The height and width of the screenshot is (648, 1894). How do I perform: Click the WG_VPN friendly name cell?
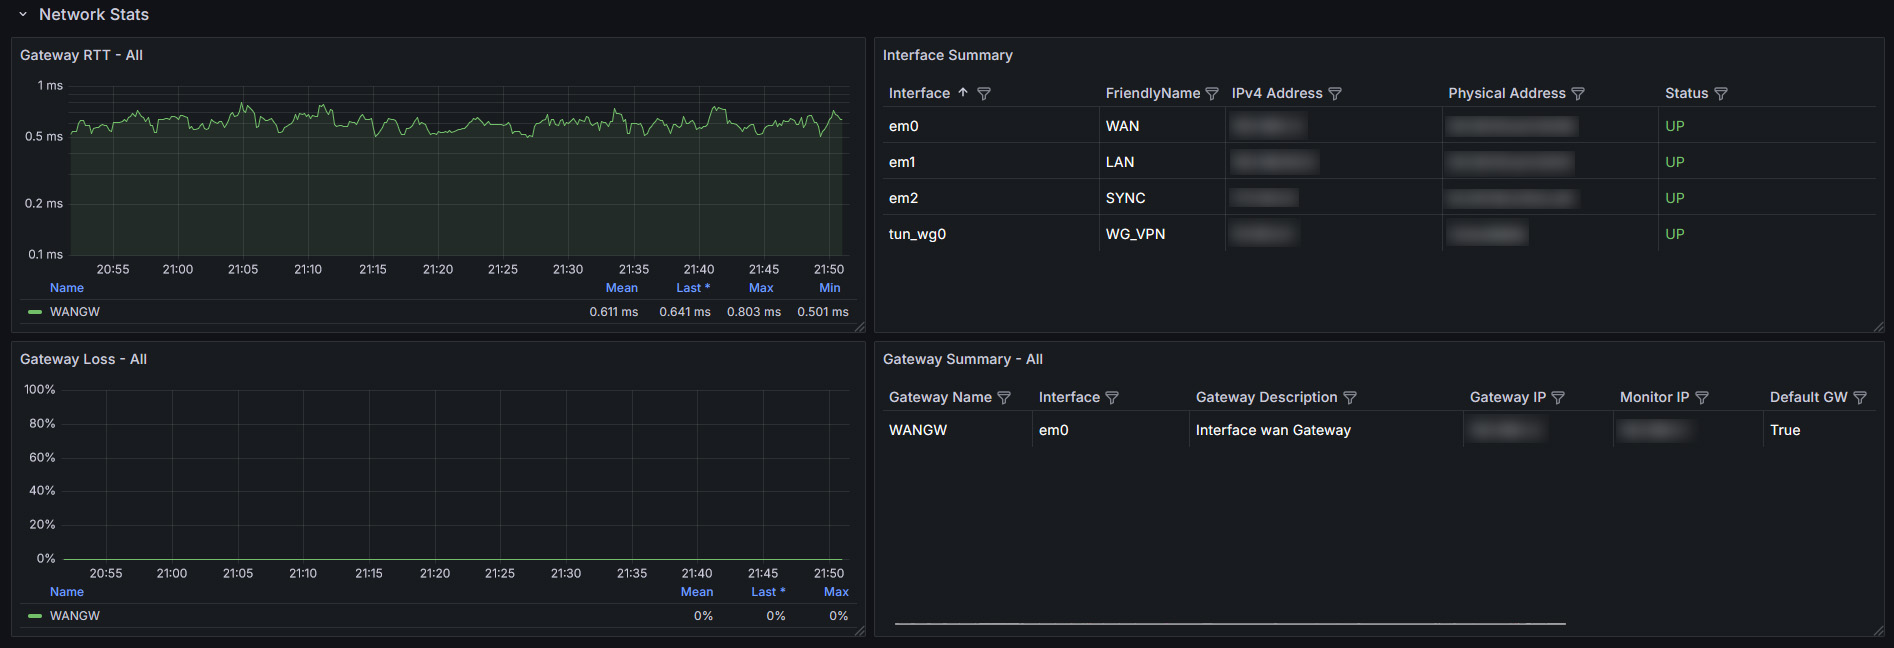[x=1162, y=234]
